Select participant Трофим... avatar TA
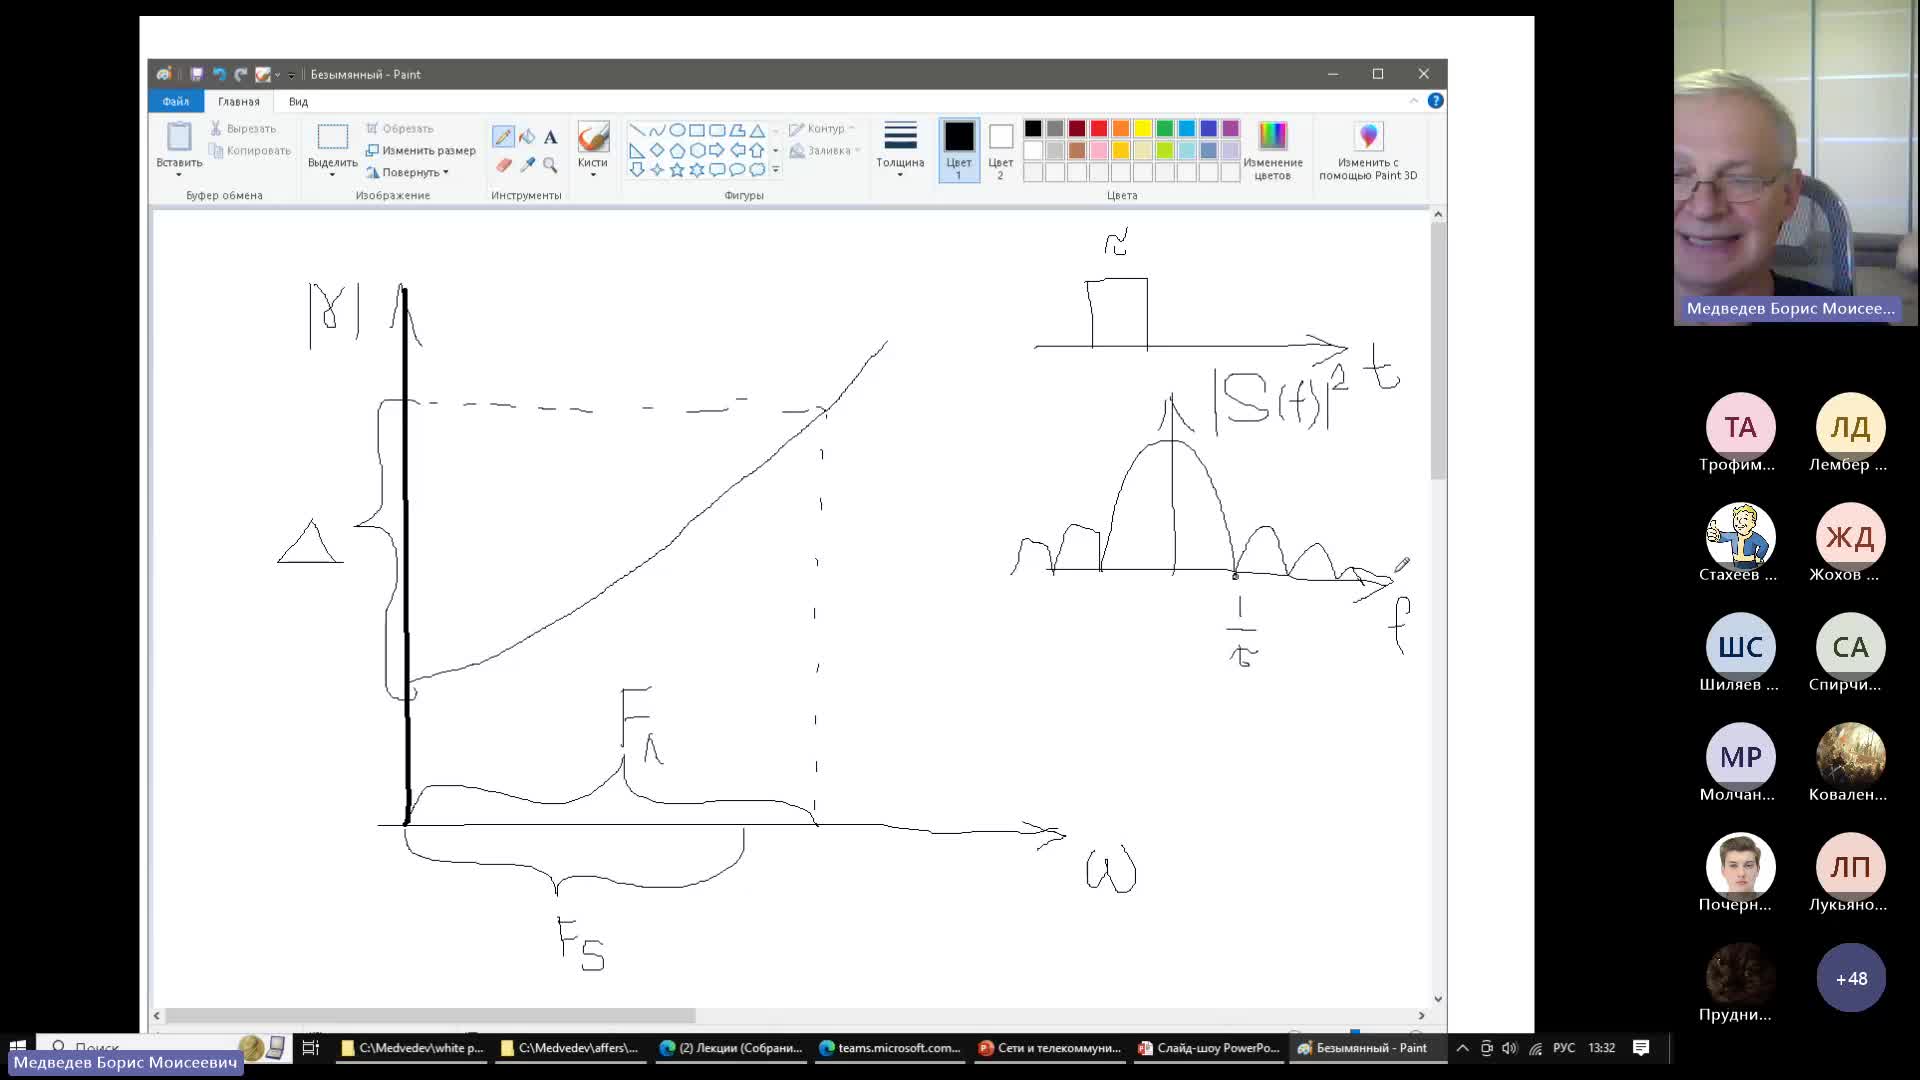This screenshot has height=1080, width=1920. 1740,427
